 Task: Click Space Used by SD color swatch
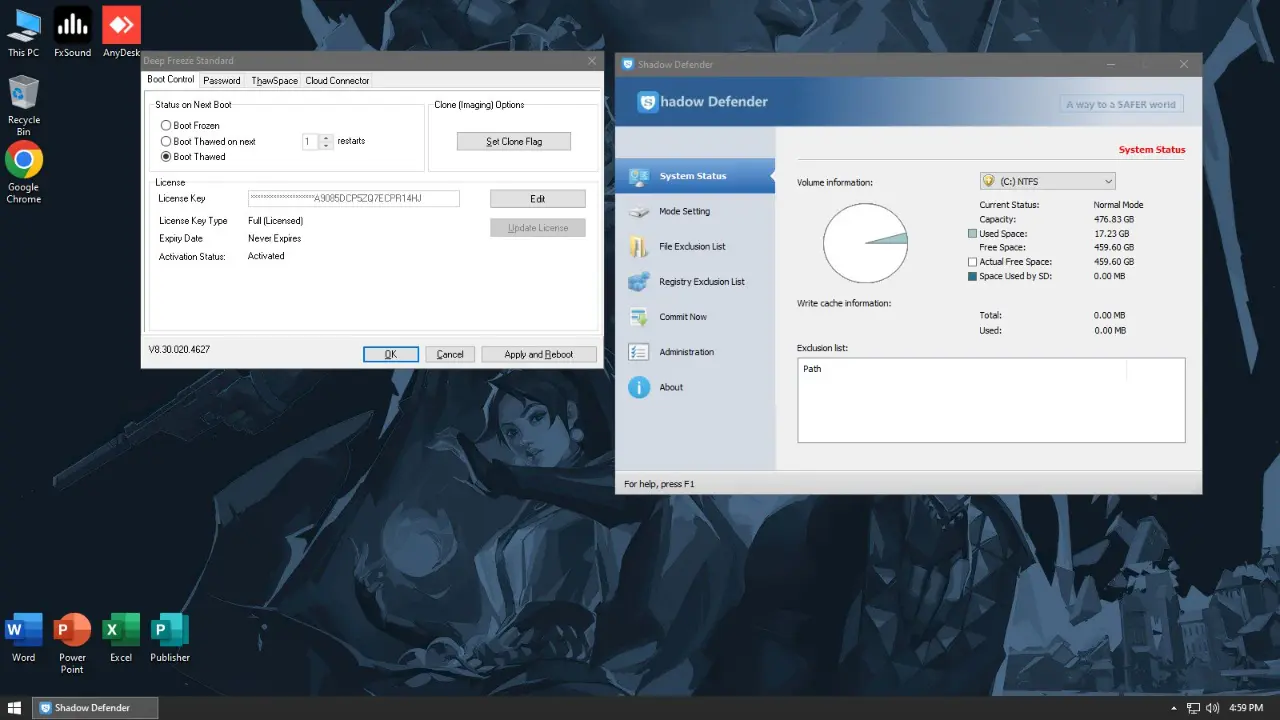[973, 276]
